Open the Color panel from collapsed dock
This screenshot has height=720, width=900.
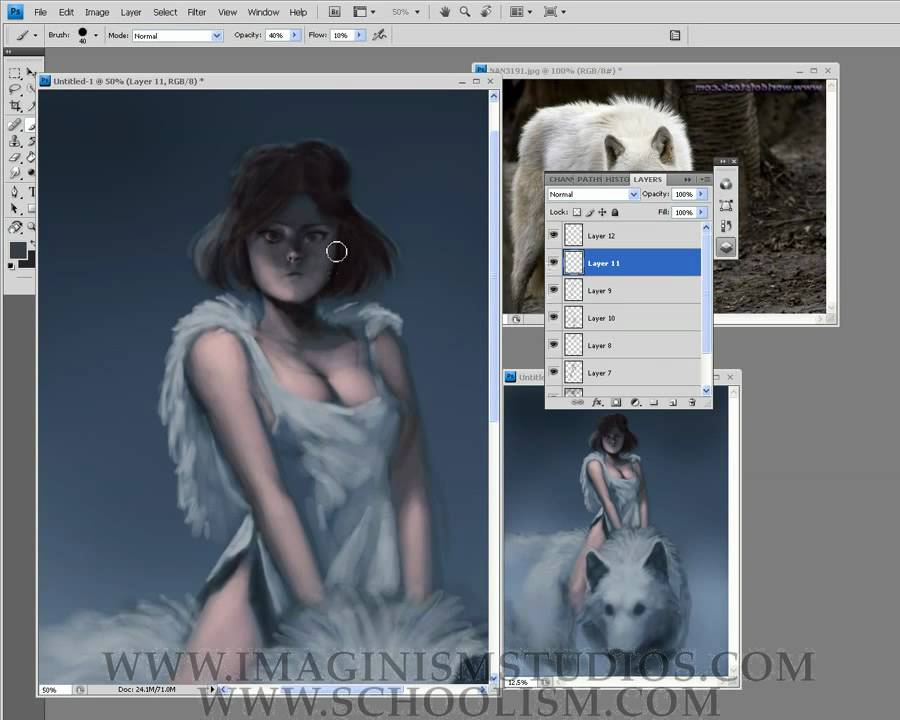pyautogui.click(x=726, y=184)
